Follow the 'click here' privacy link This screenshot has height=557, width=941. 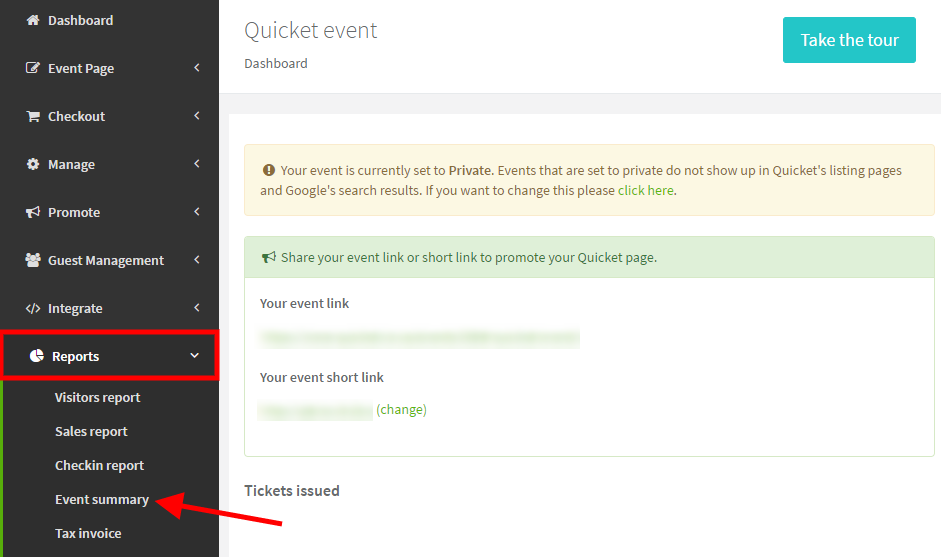[646, 190]
